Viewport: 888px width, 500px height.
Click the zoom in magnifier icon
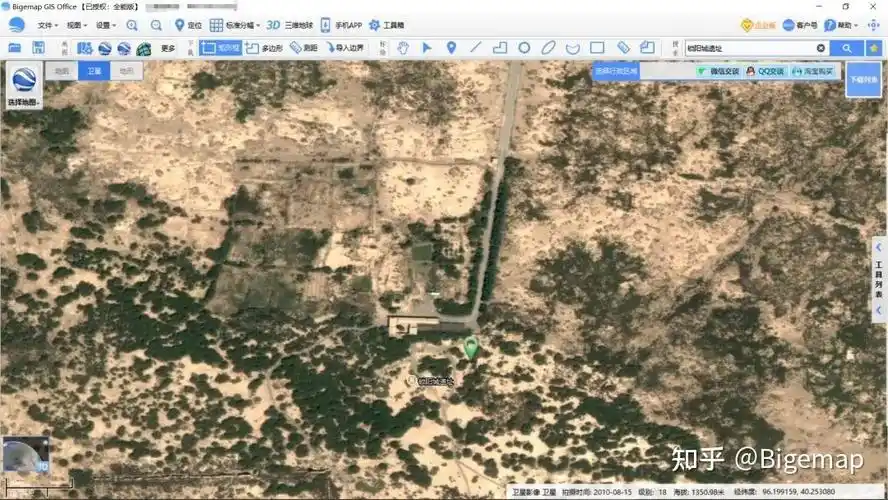pos(132,25)
